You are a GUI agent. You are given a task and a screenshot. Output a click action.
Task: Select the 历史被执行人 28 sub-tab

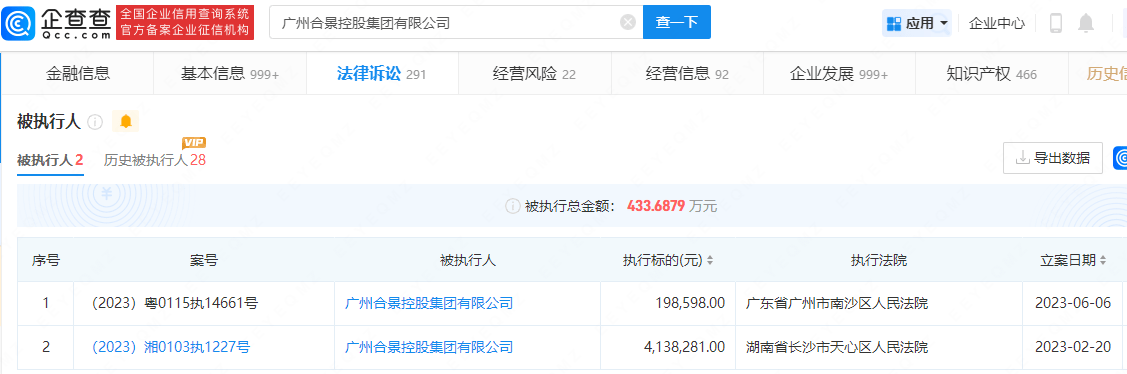155,160
